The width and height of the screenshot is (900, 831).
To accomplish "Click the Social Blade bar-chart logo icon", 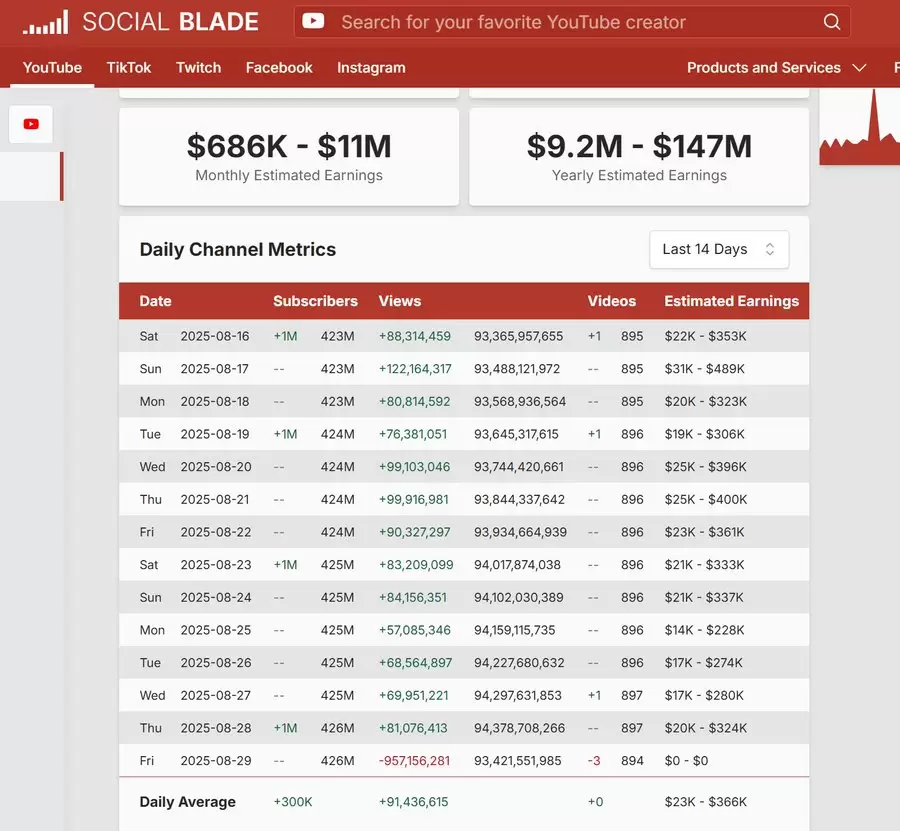I will point(45,22).
